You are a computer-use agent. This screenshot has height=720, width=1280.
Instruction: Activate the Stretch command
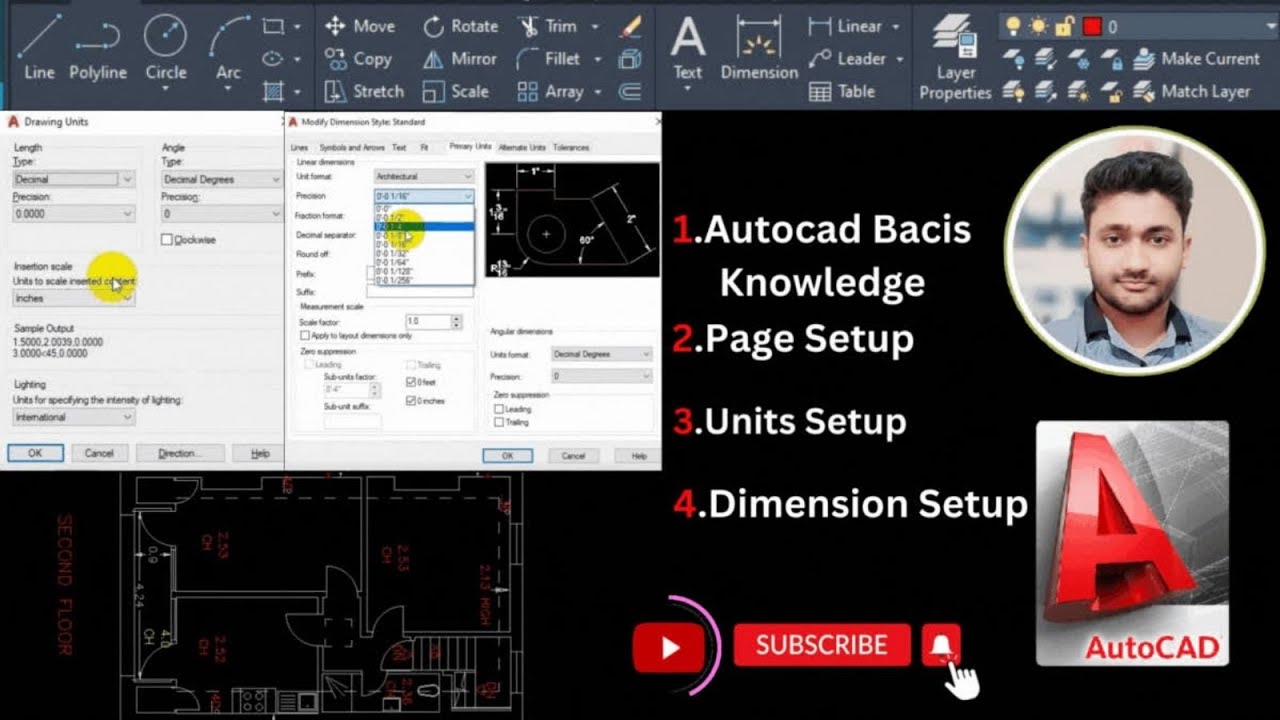point(364,91)
